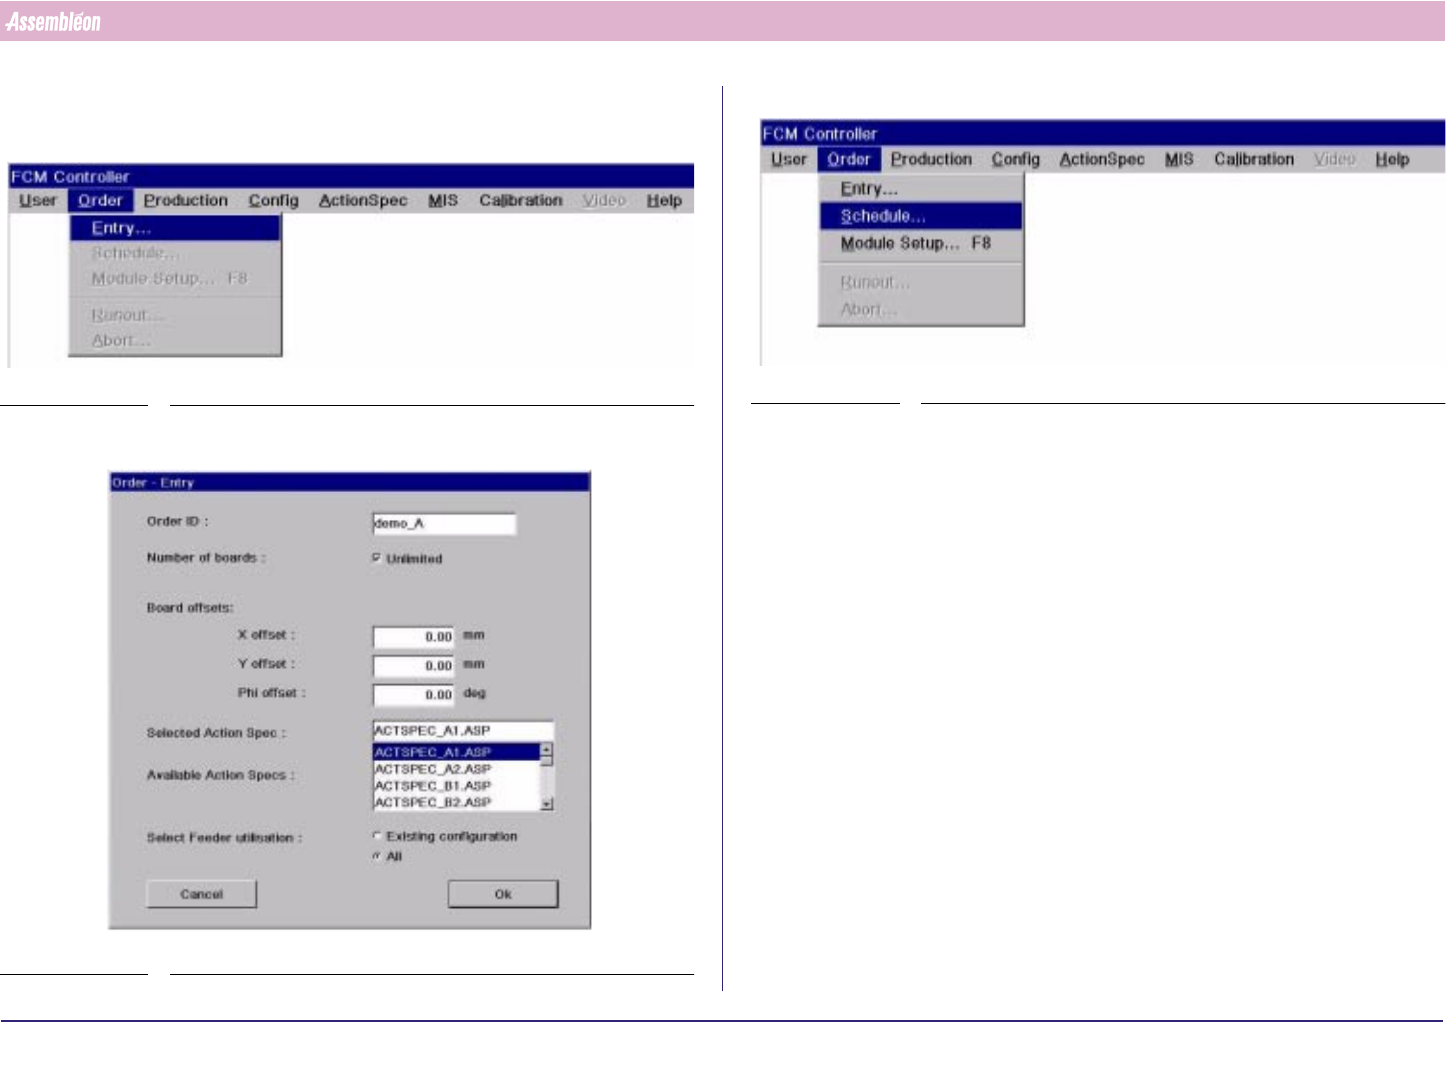Open Production menu in window with Schedule highlighted
Image resolution: width=1446 pixels, height=1077 pixels.
(x=931, y=159)
